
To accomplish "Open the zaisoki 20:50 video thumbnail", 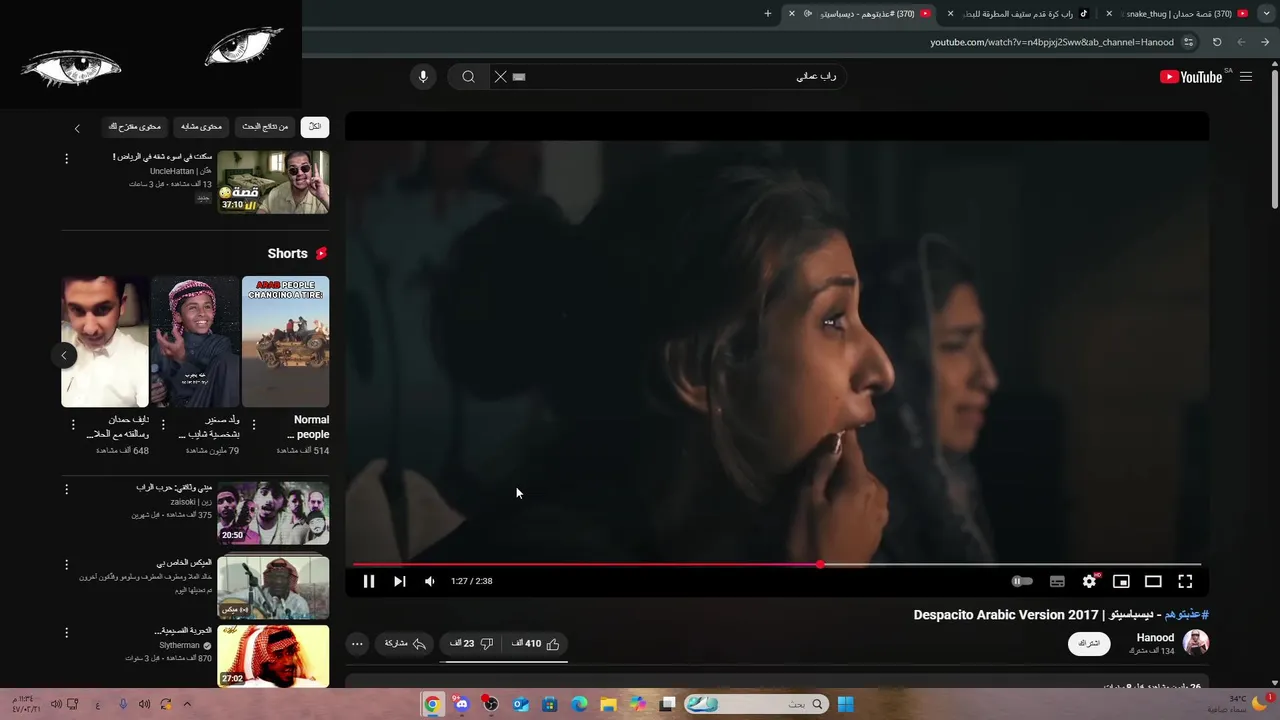I will (273, 513).
